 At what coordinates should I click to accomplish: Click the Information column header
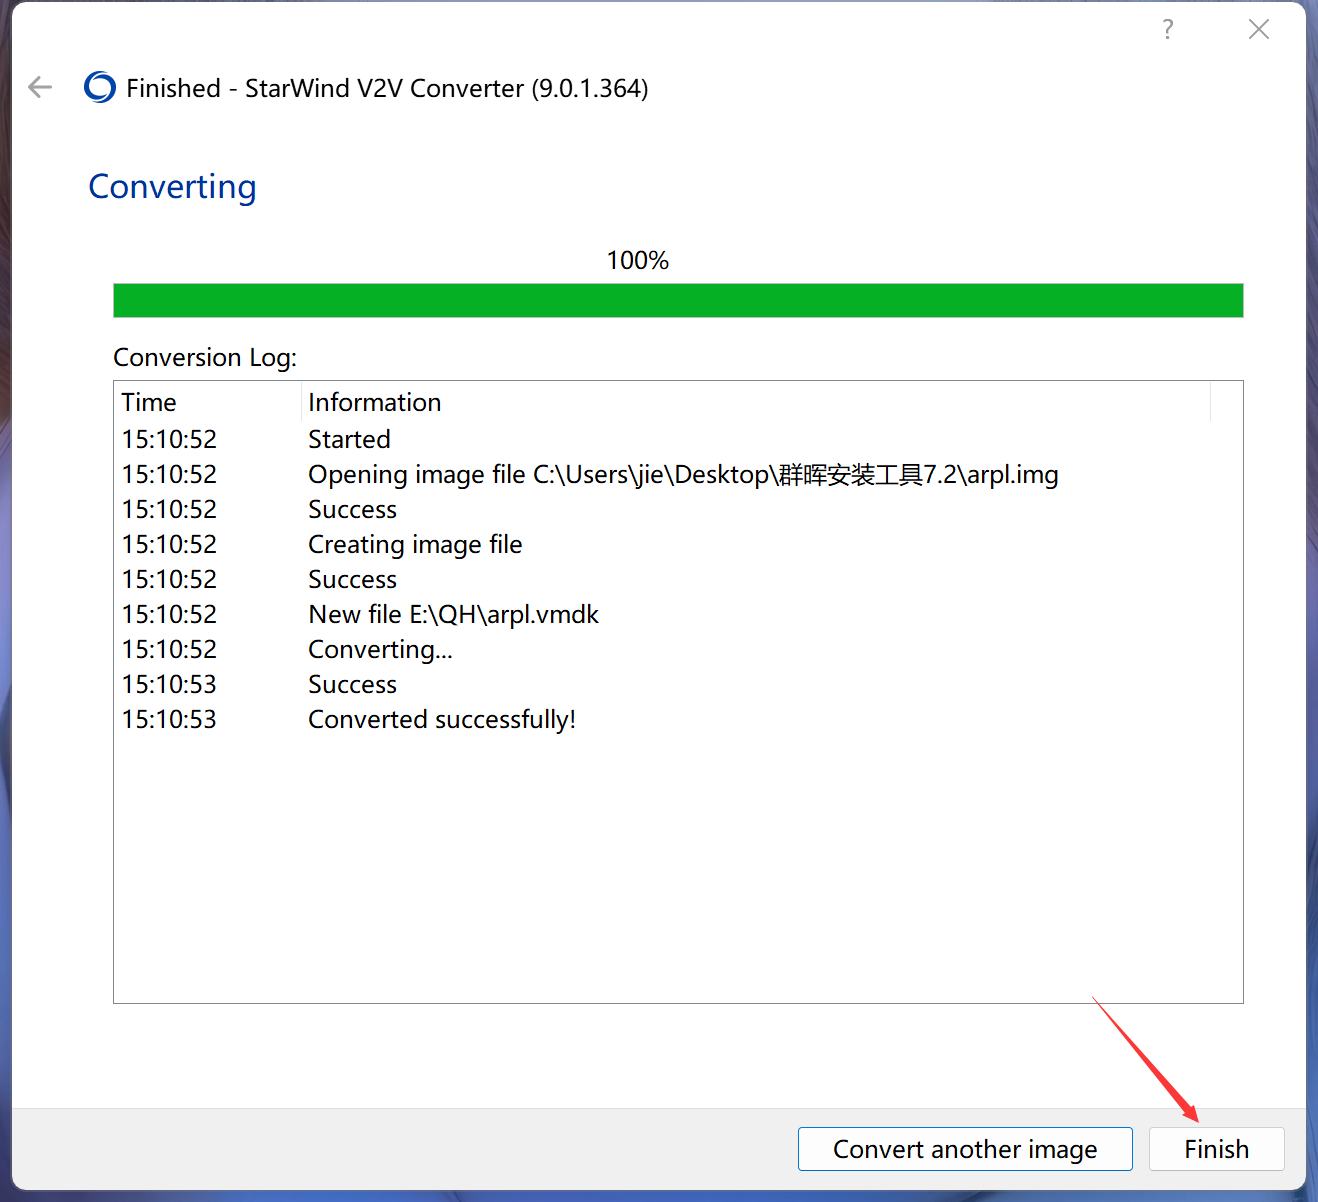(756, 402)
